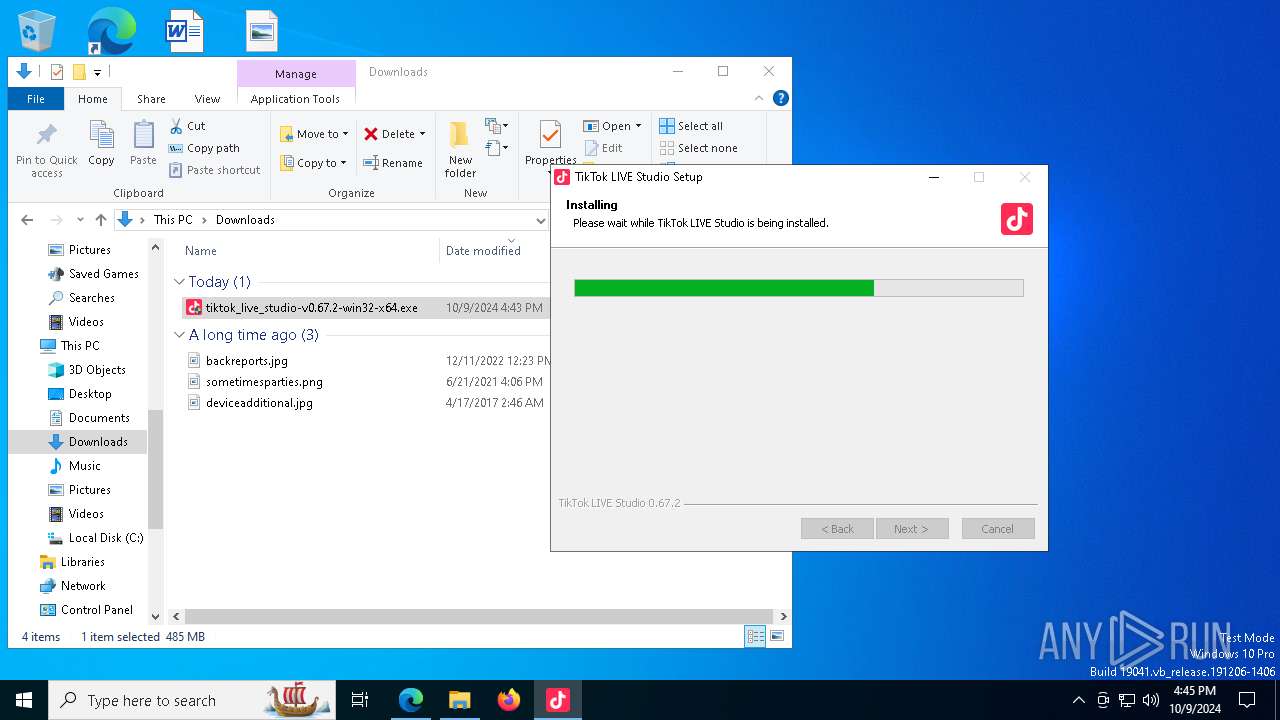The height and width of the screenshot is (720, 1280).
Task: Open the Easy access dropdown icon
Action: click(x=497, y=148)
